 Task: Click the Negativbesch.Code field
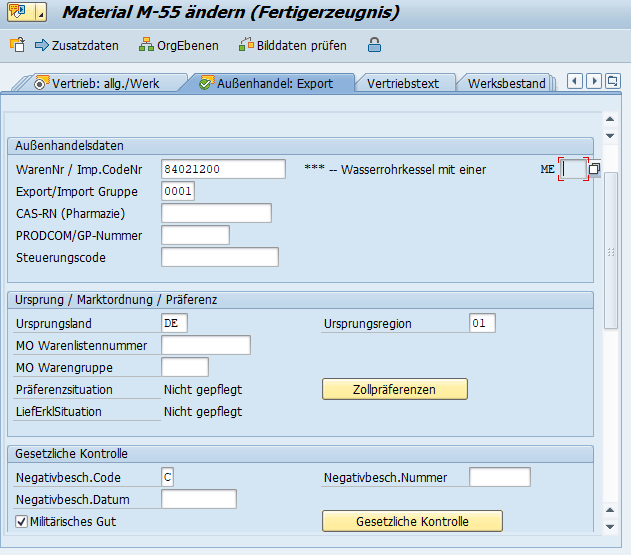pyautogui.click(x=167, y=477)
